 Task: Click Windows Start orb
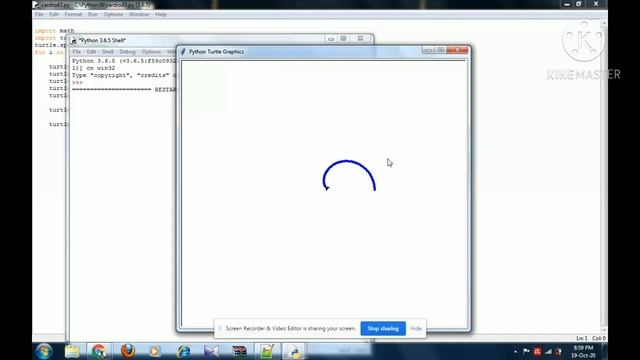coord(44,351)
